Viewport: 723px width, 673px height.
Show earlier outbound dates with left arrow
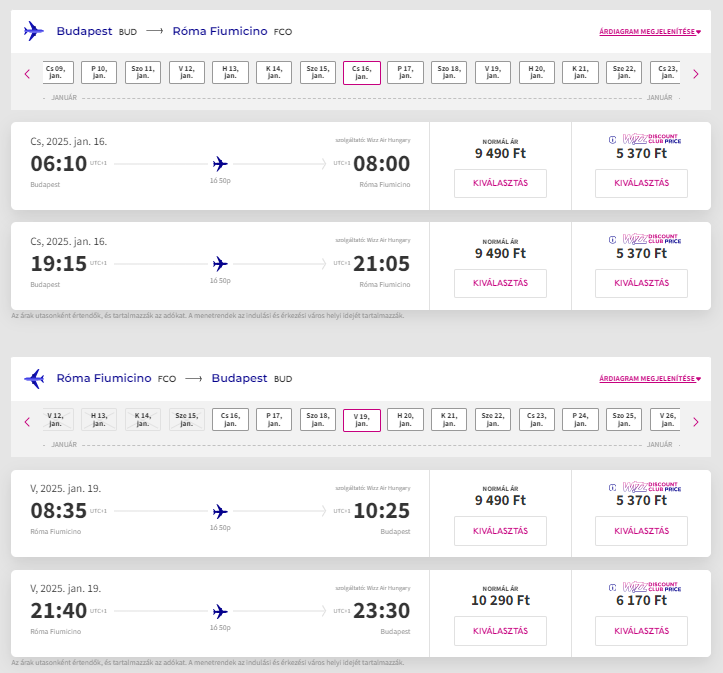point(27,74)
